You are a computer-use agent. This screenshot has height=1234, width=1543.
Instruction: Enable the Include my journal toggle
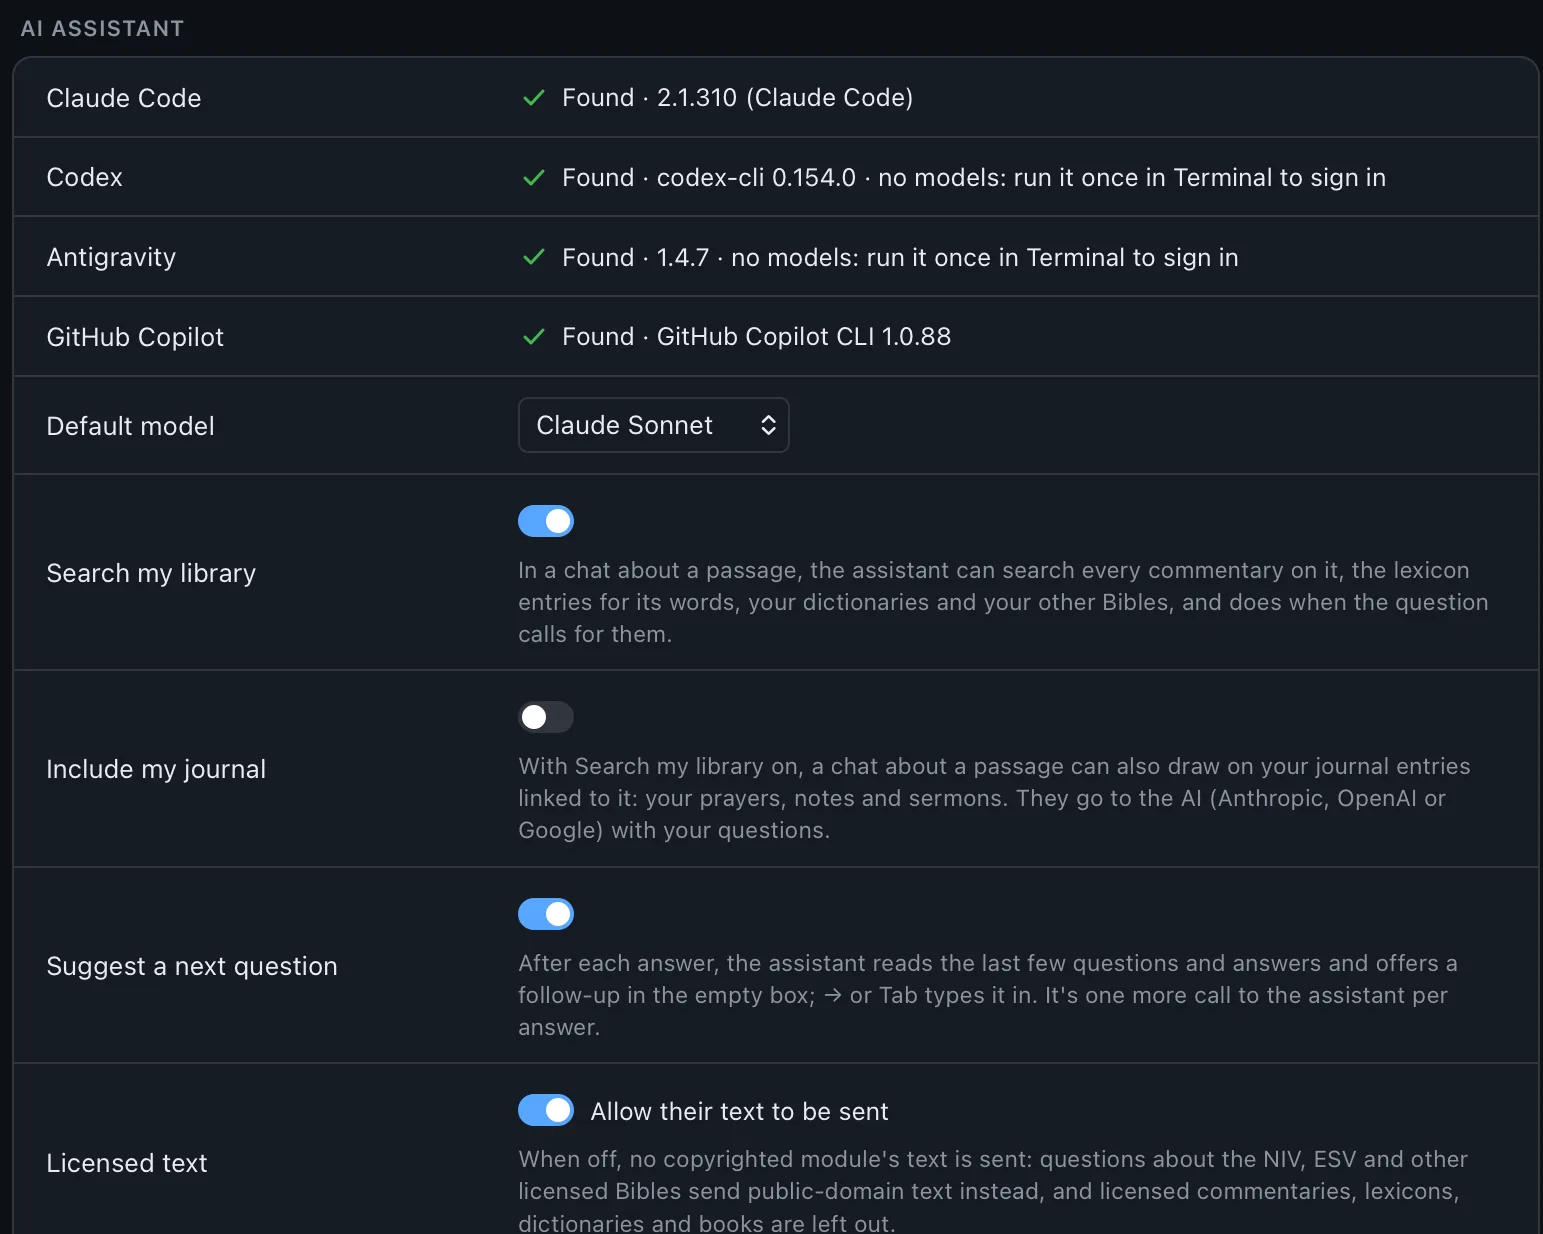click(x=546, y=717)
